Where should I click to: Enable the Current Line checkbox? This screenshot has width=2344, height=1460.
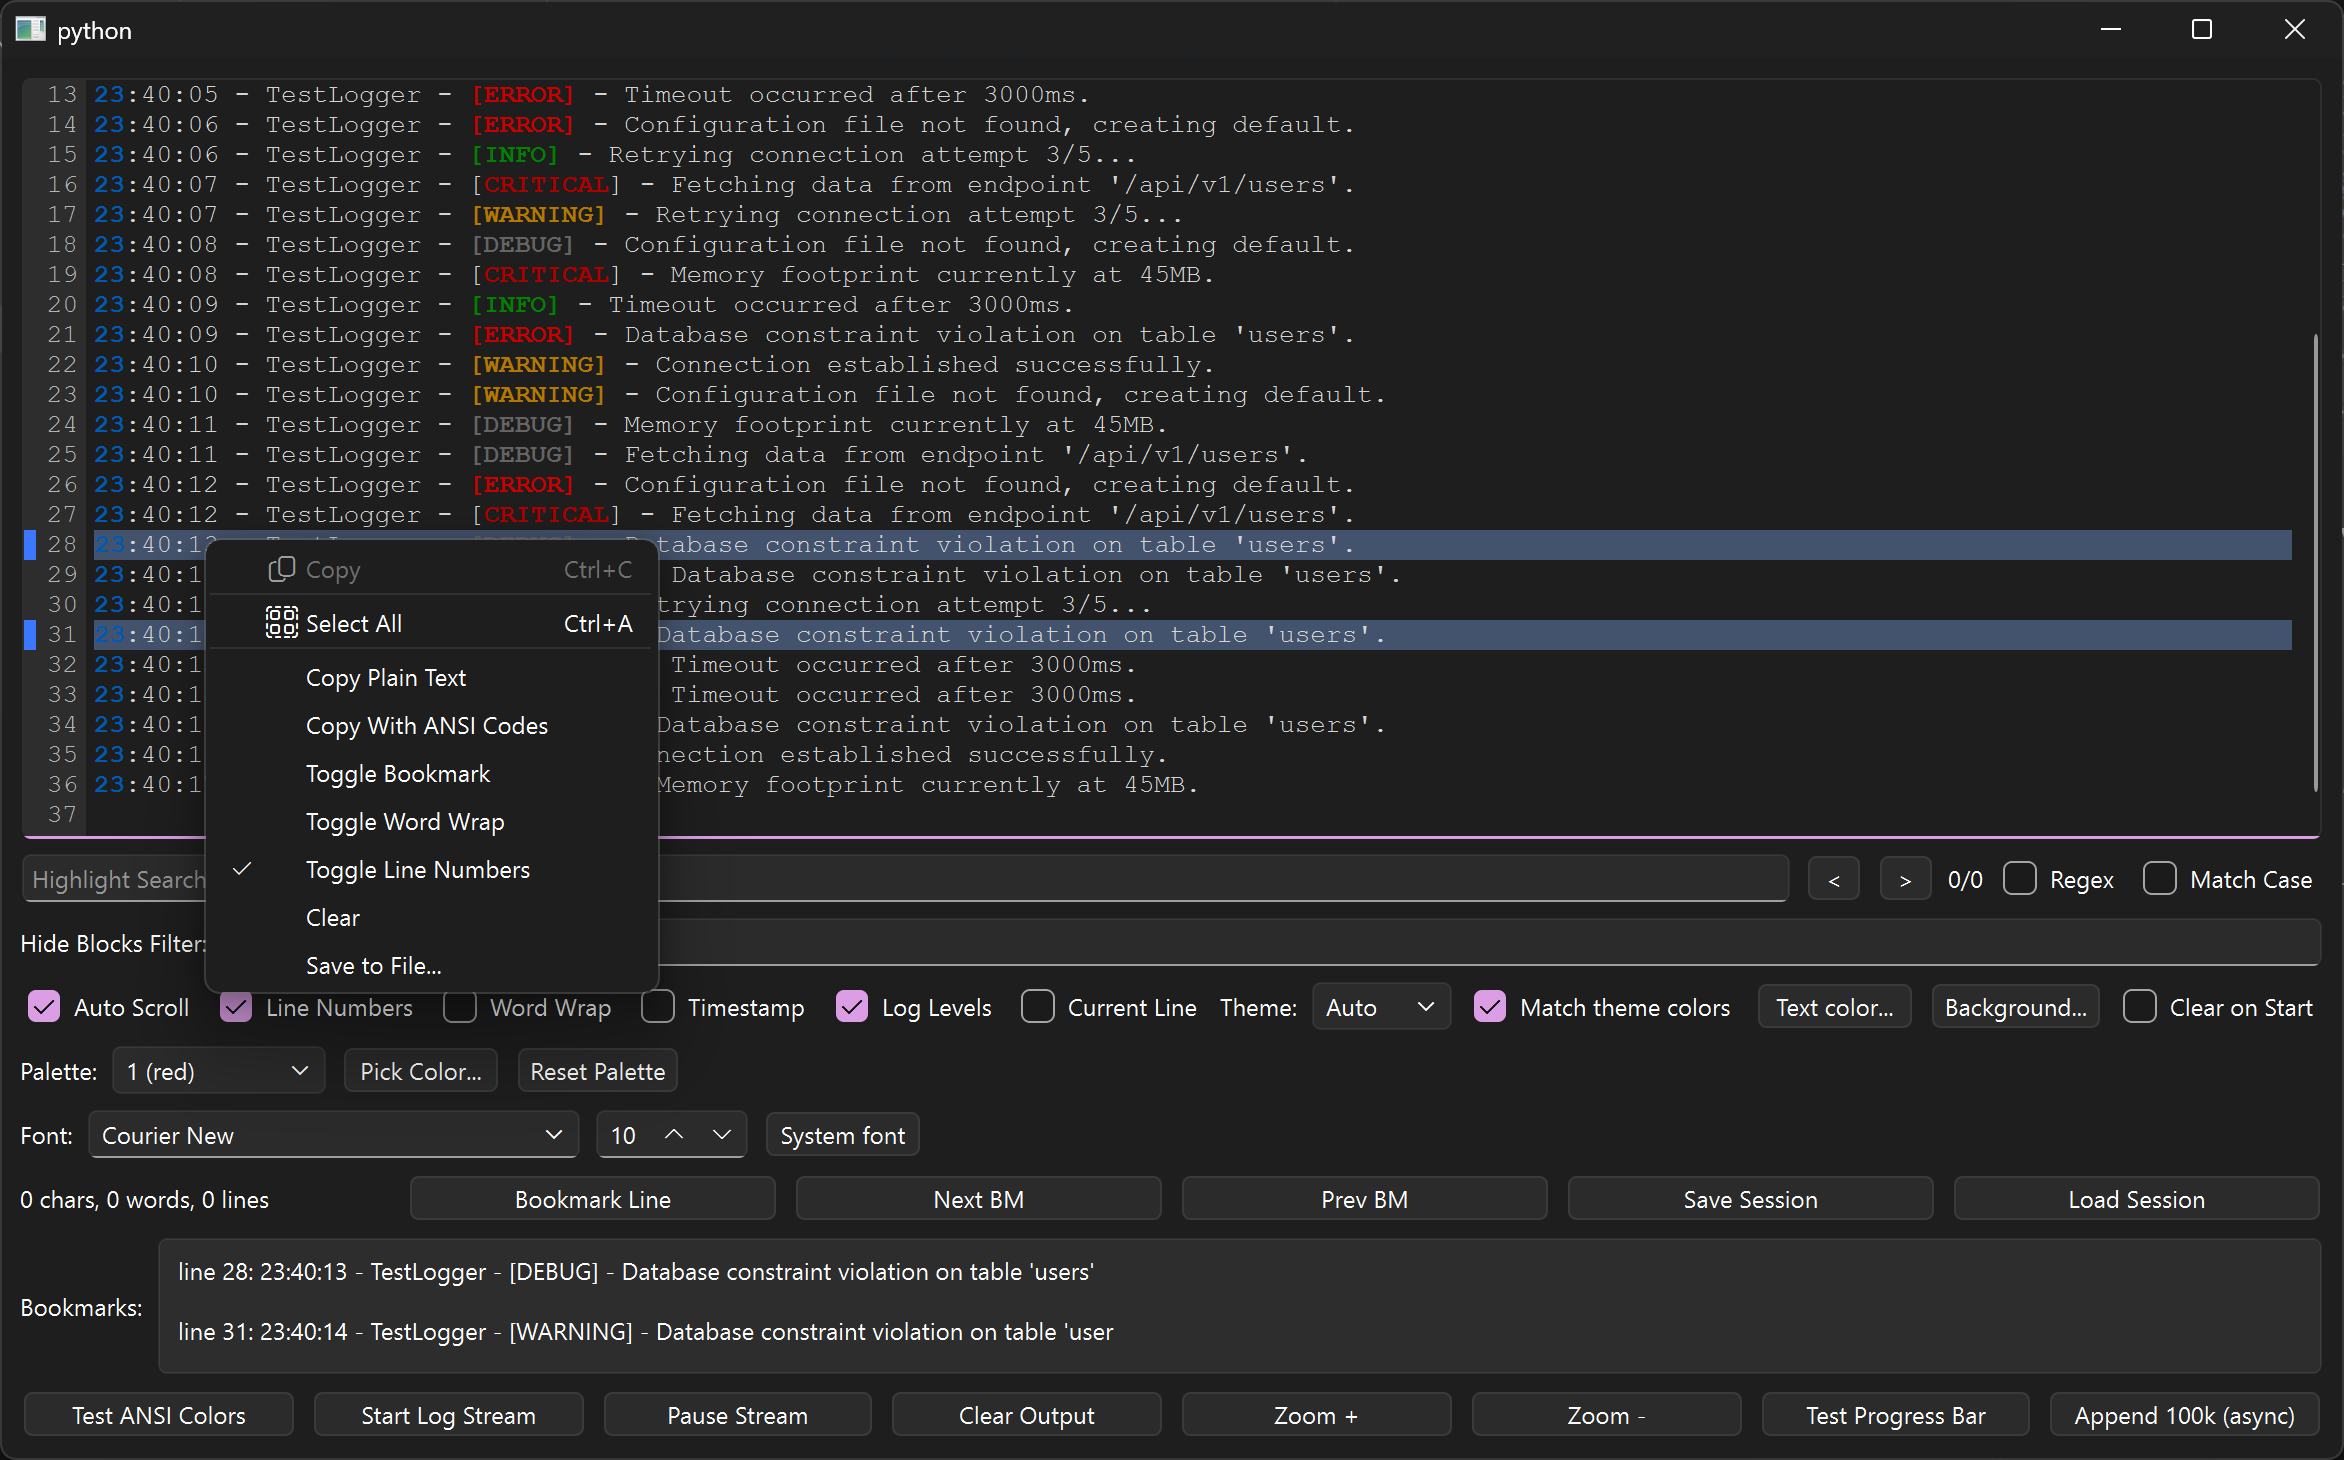tap(1038, 1007)
